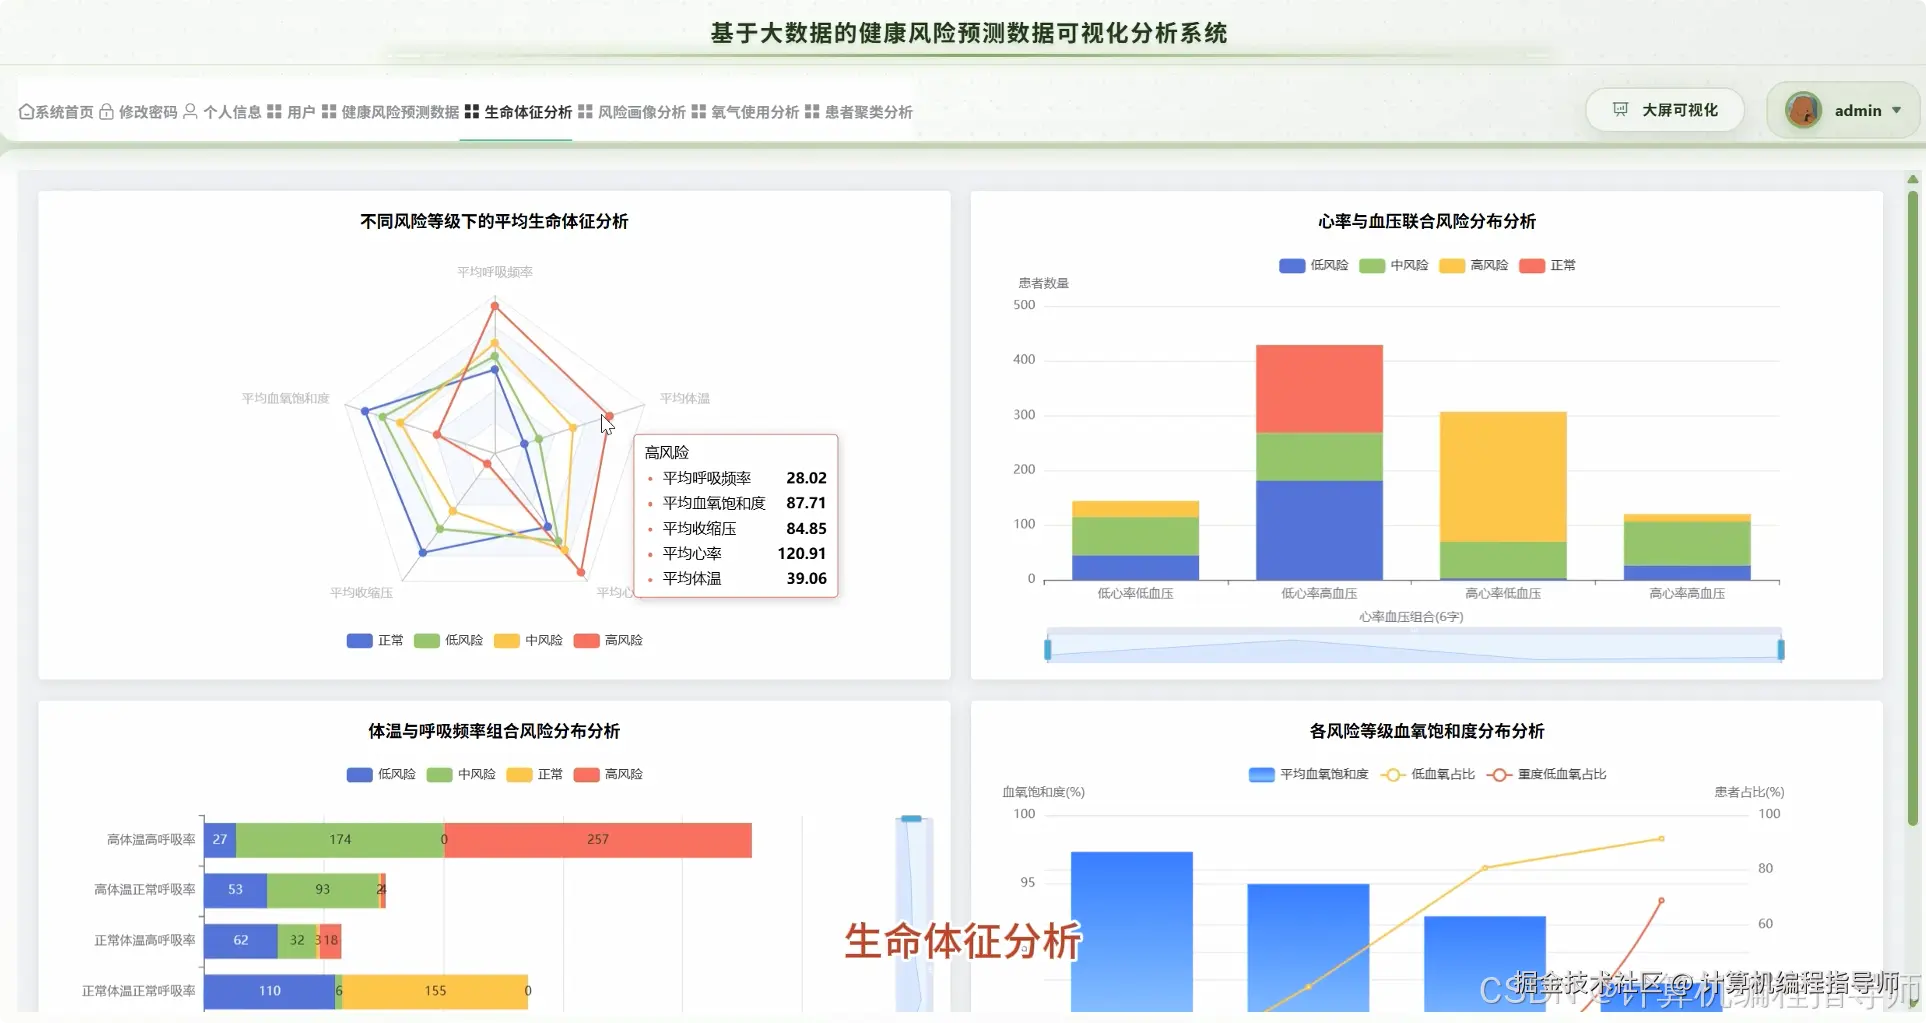
Task: Open 系统首页 menu item
Action: click(x=65, y=112)
